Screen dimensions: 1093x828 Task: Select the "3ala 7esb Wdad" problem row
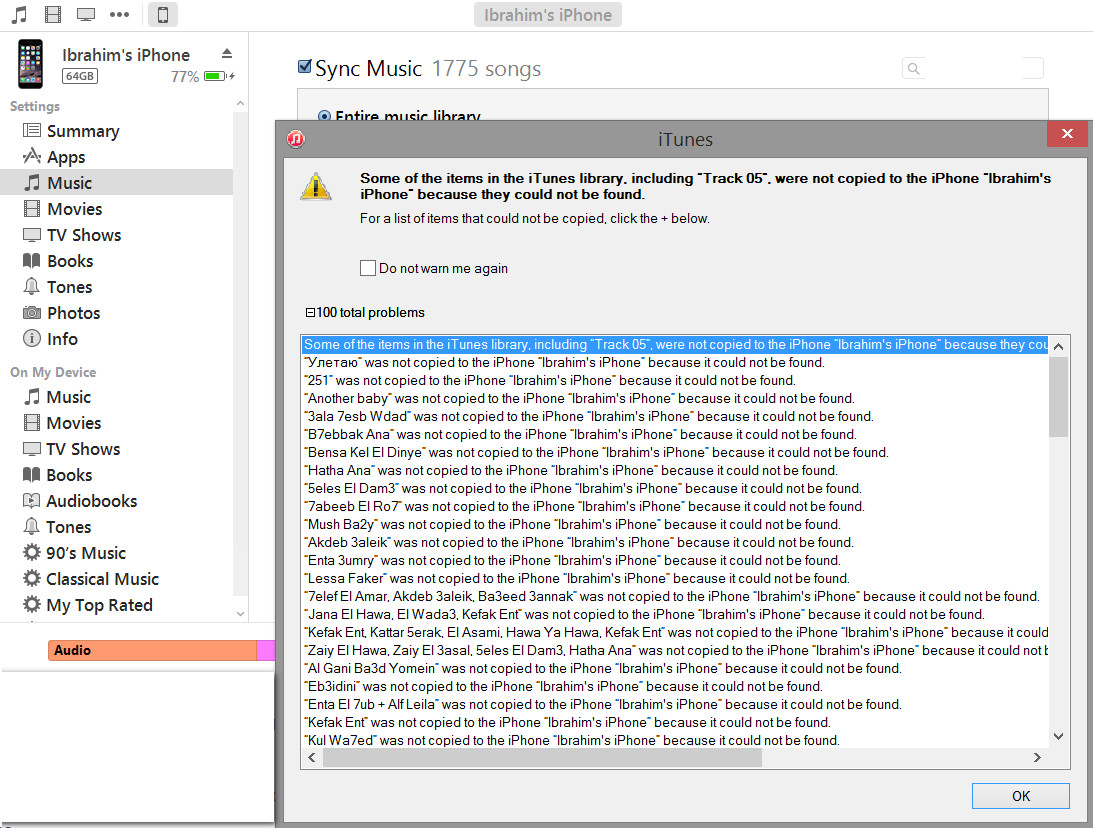(x=675, y=417)
